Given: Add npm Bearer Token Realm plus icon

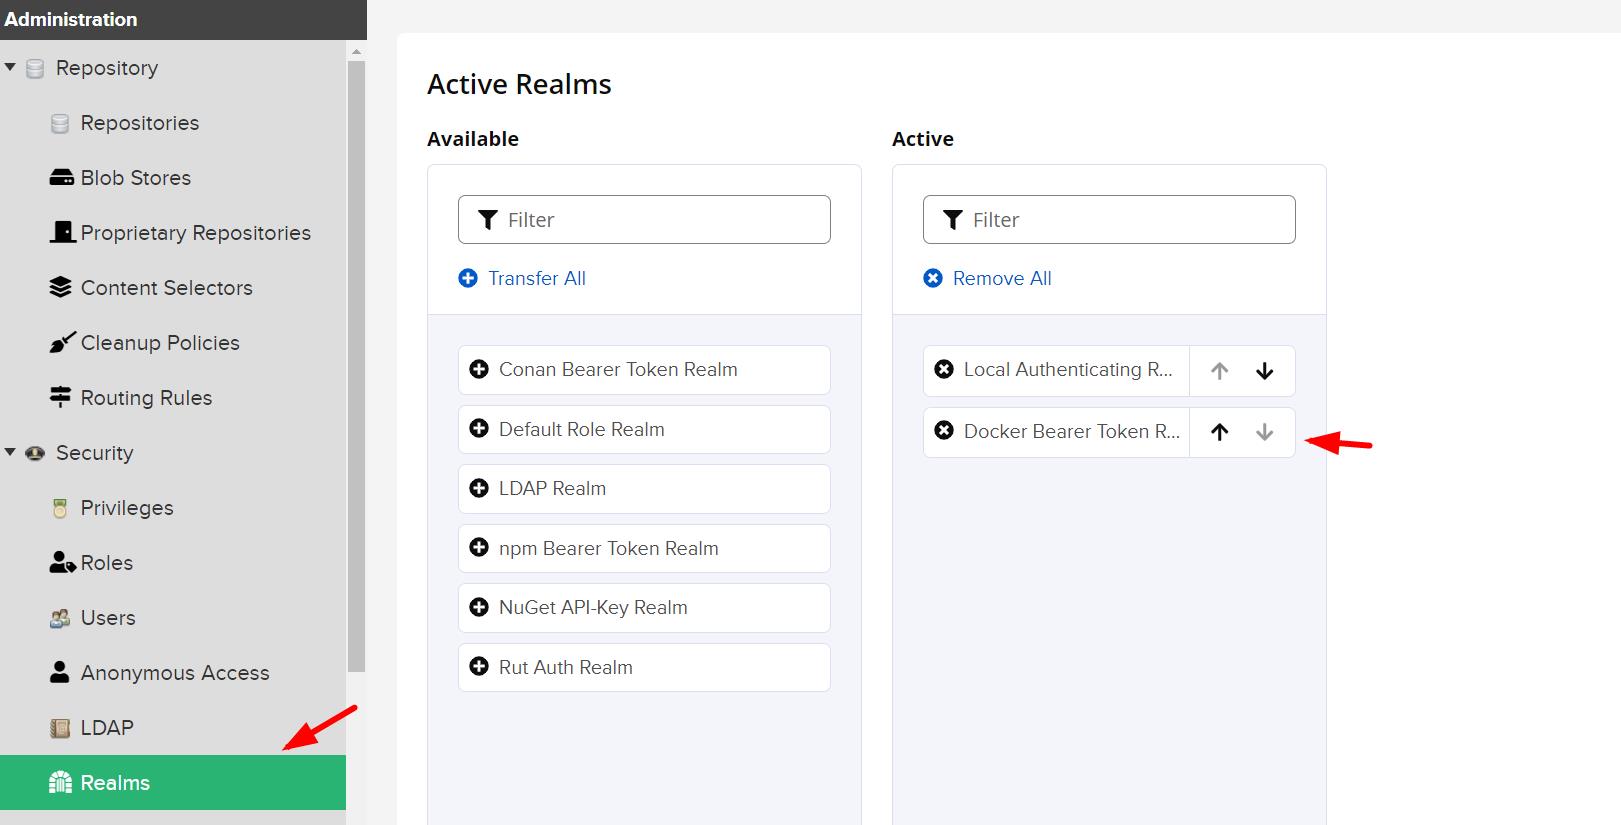Looking at the screenshot, I should (x=479, y=548).
